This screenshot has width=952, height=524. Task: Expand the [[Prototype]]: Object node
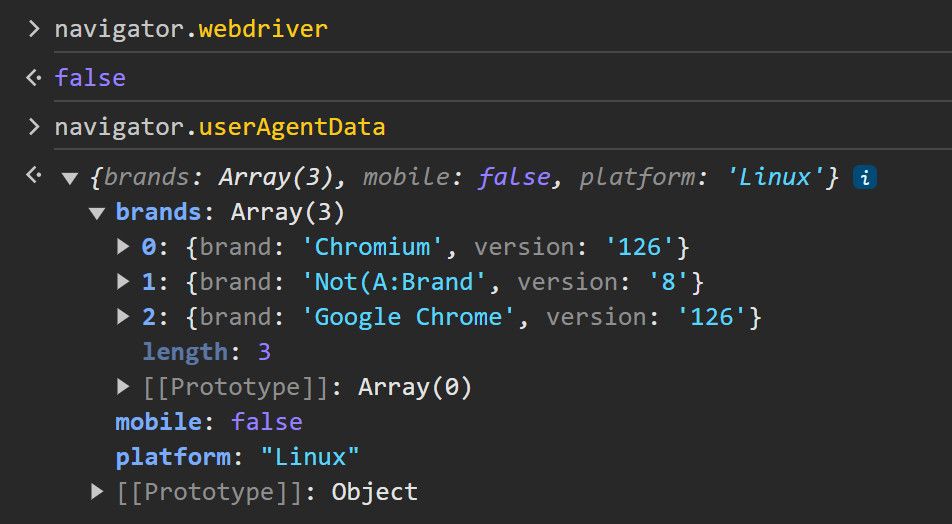point(97,492)
